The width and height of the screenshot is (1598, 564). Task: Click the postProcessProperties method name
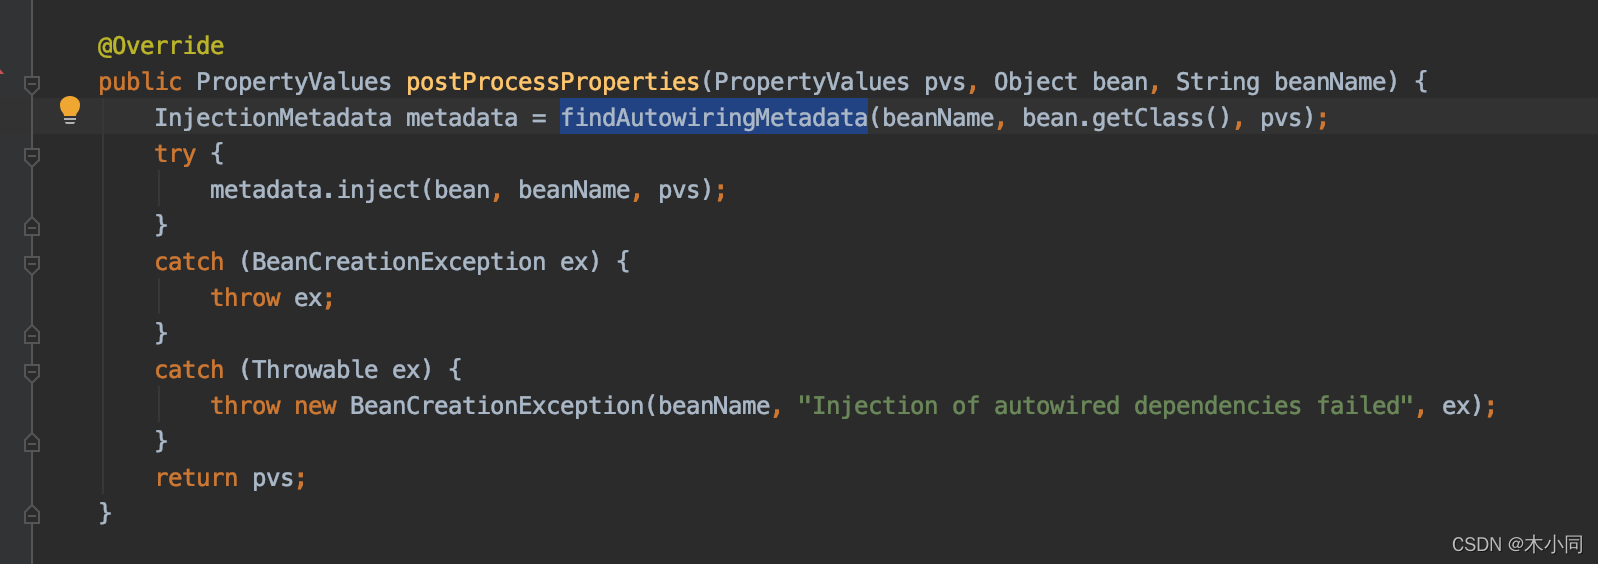tap(553, 82)
